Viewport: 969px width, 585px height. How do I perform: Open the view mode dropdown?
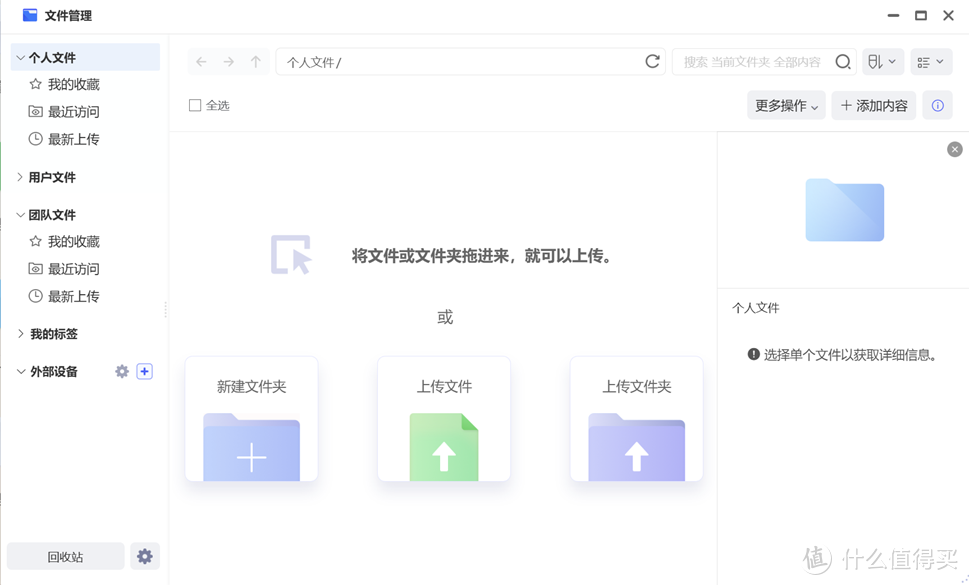click(930, 61)
